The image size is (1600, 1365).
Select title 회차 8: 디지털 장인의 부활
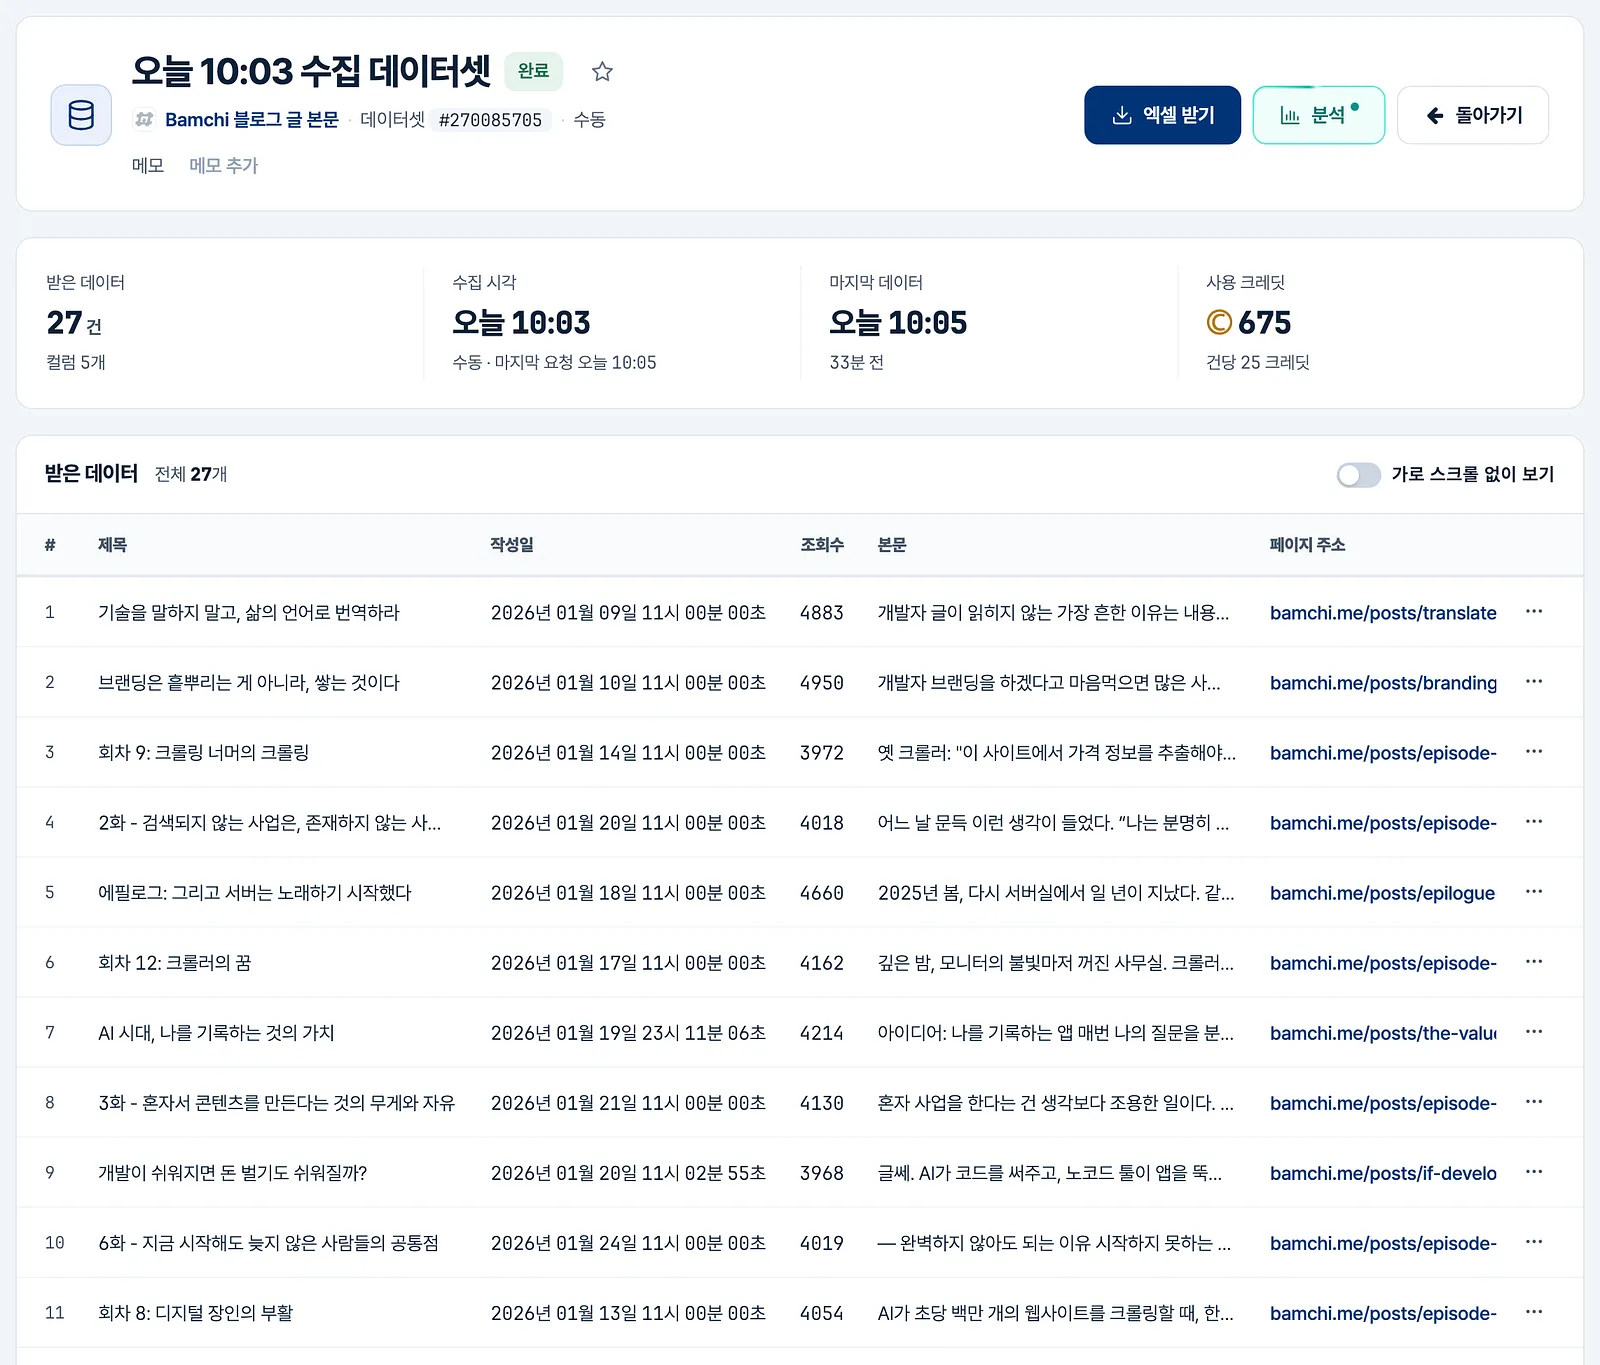click(x=196, y=1312)
